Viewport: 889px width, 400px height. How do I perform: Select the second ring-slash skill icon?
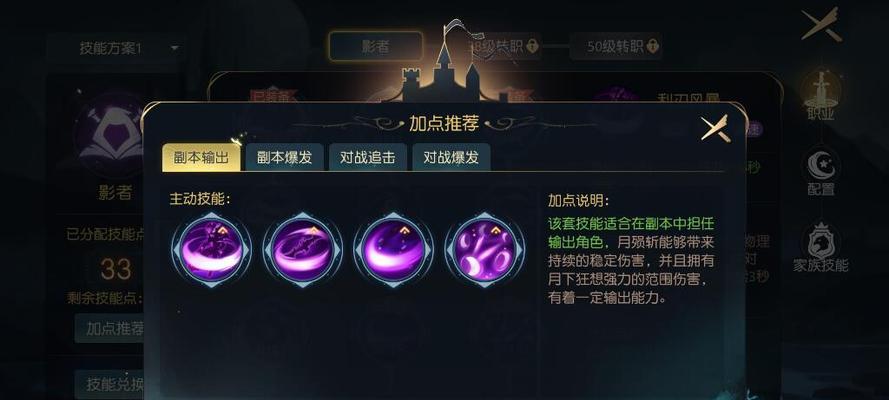(x=302, y=250)
